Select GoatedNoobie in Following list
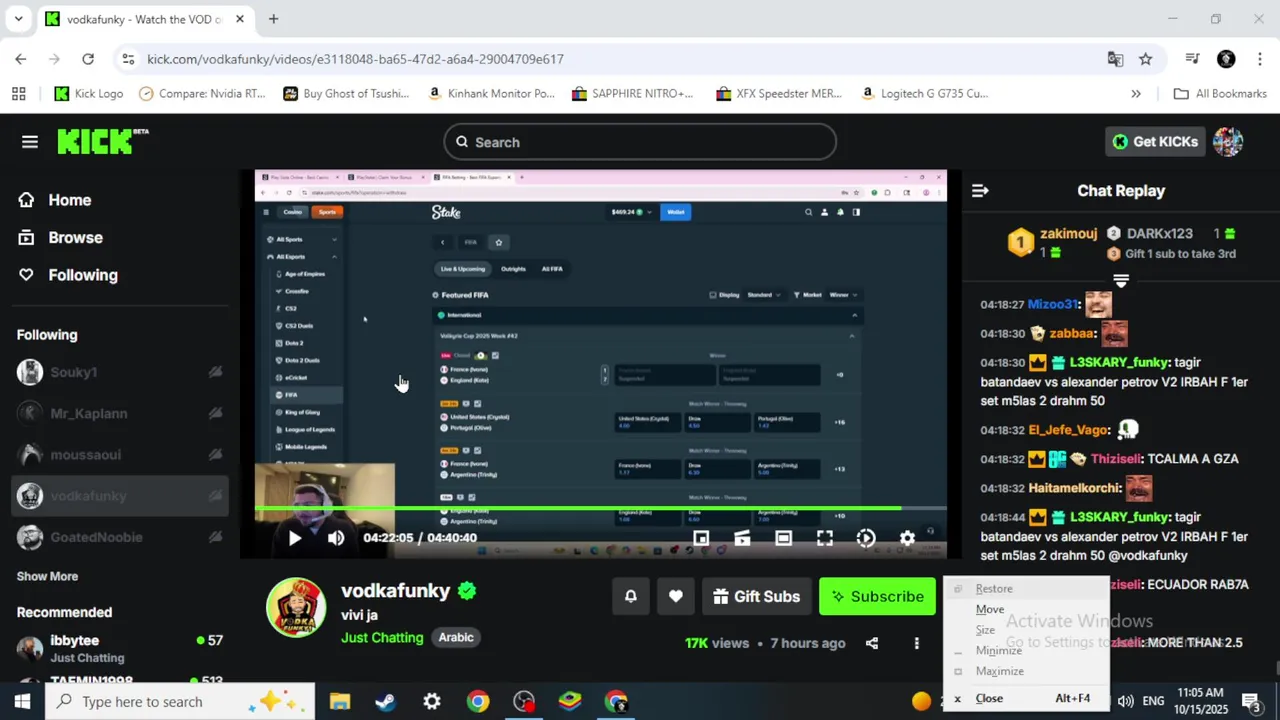This screenshot has height=720, width=1280. 120,537
